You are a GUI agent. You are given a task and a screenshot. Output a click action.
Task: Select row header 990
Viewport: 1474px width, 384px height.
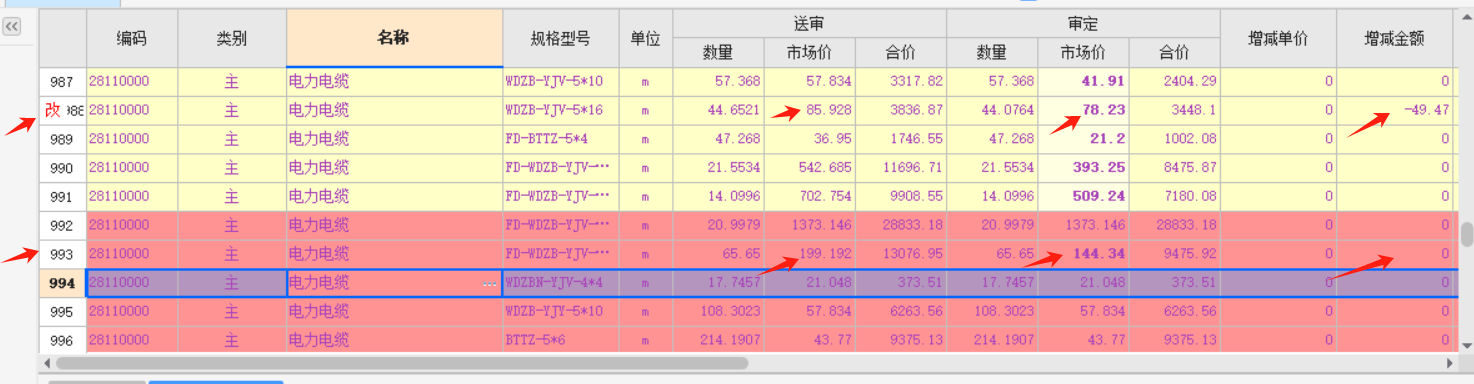coord(62,168)
